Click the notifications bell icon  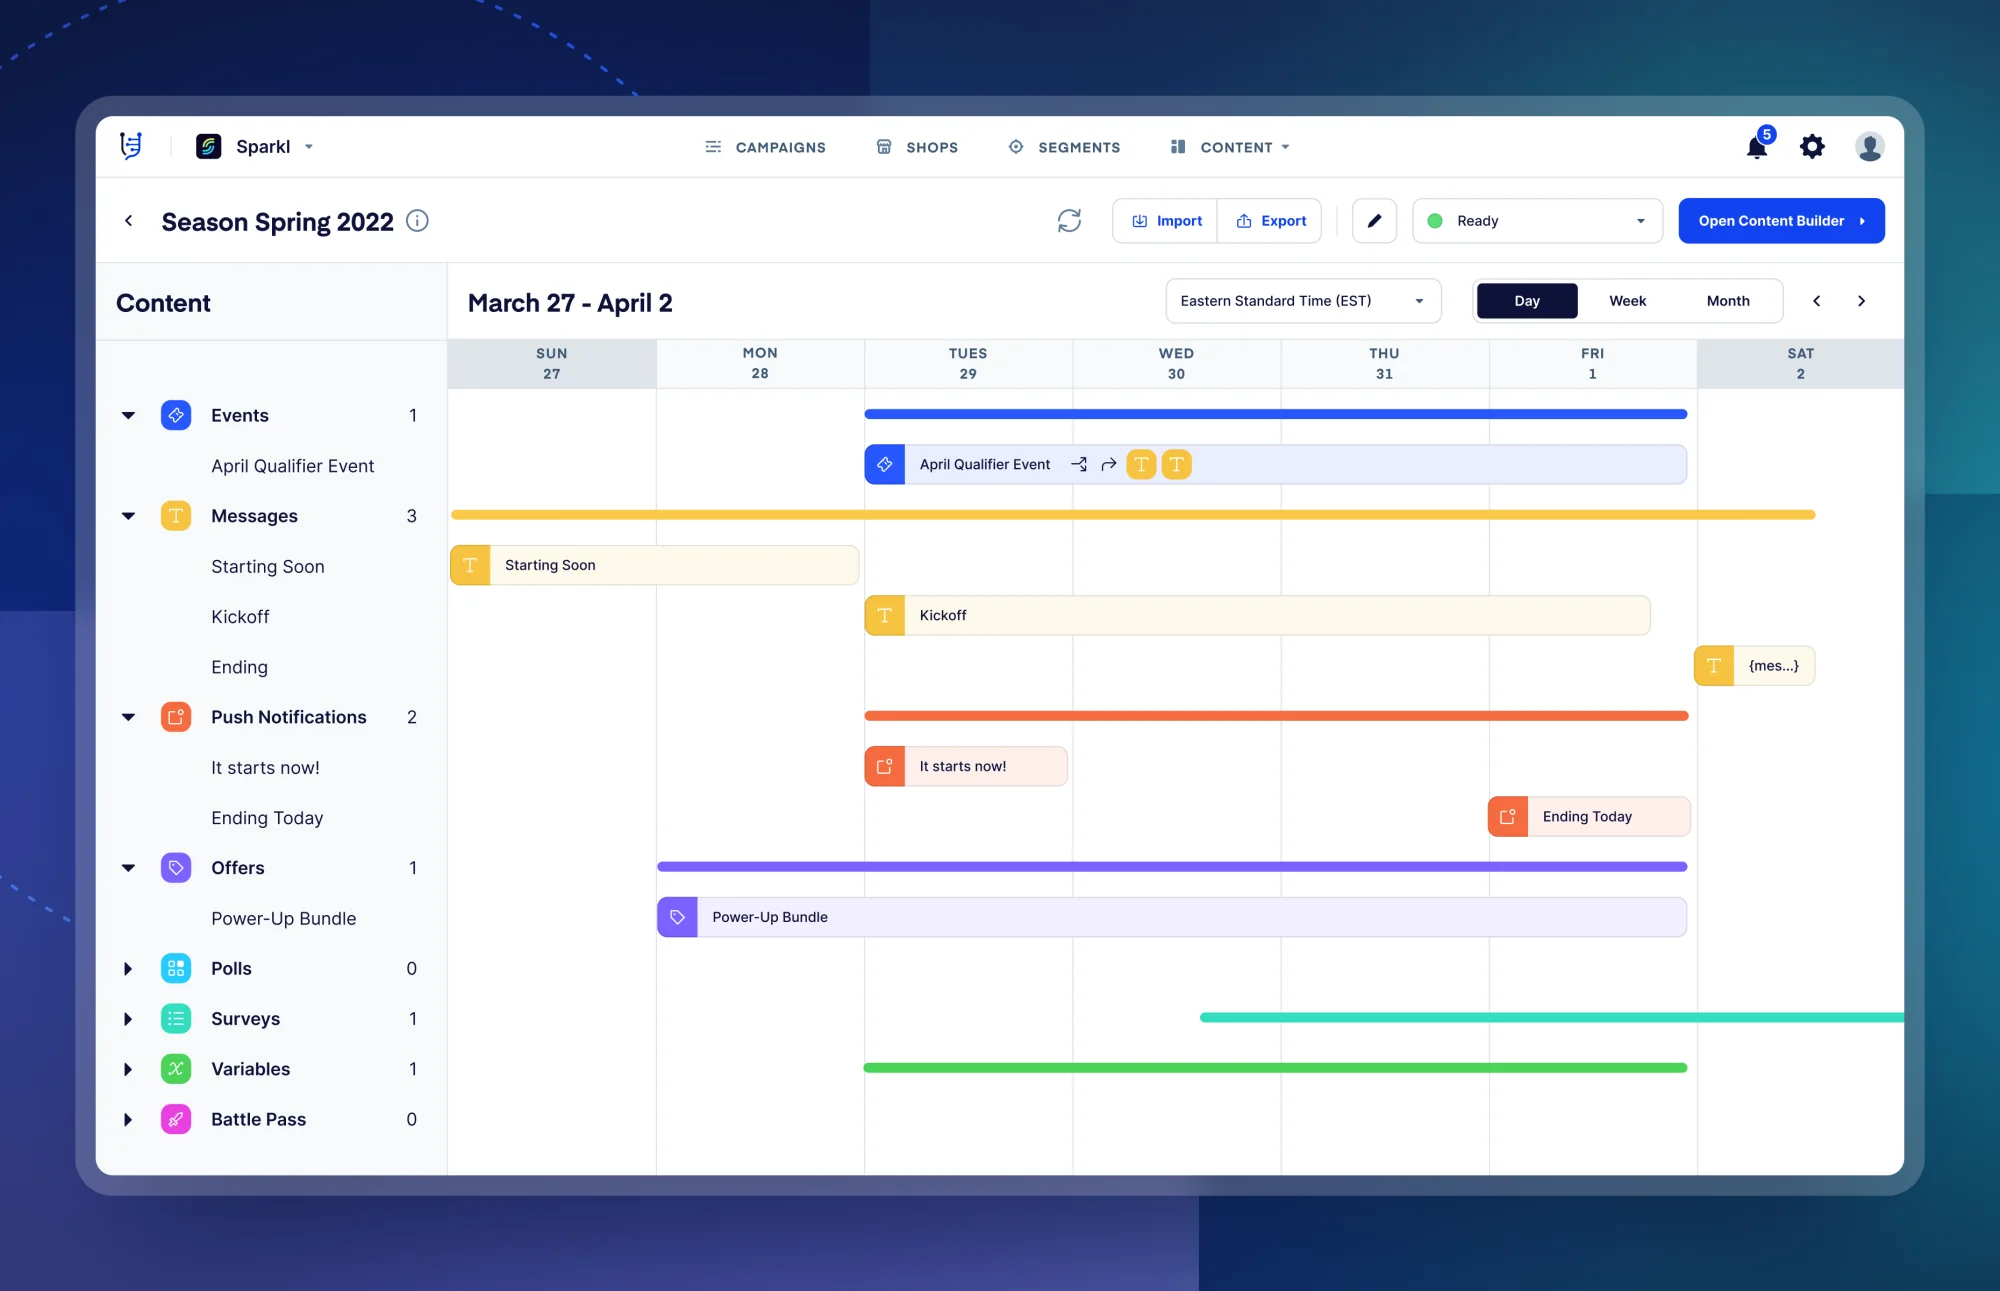coord(1757,146)
